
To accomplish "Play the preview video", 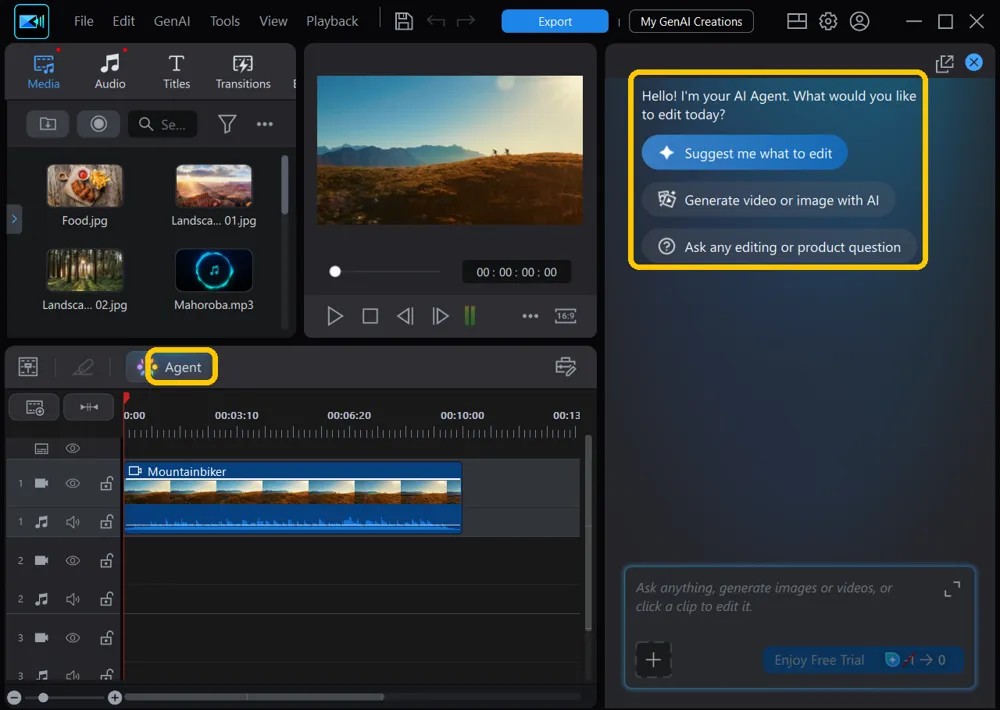I will click(335, 316).
